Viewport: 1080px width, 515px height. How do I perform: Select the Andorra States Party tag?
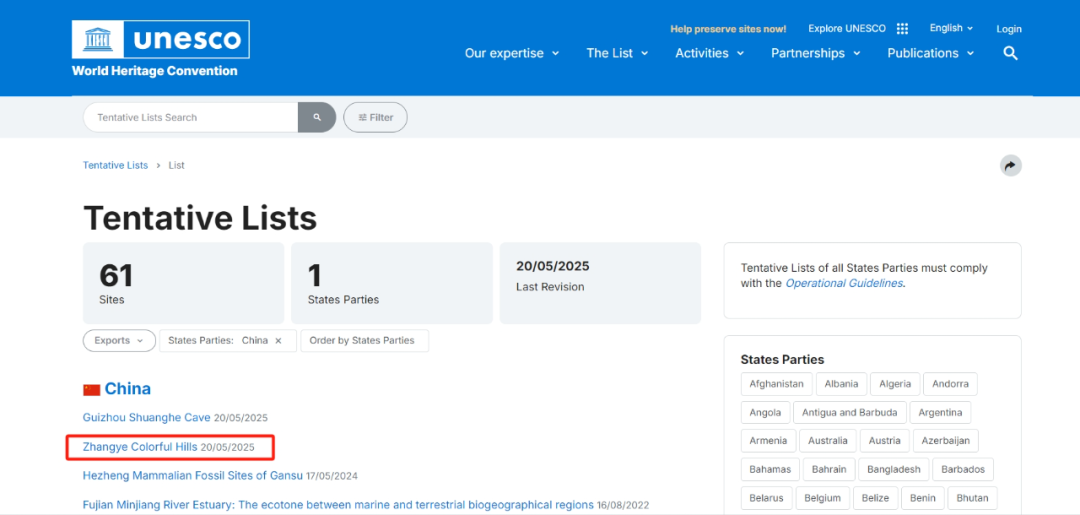pyautogui.click(x=951, y=384)
